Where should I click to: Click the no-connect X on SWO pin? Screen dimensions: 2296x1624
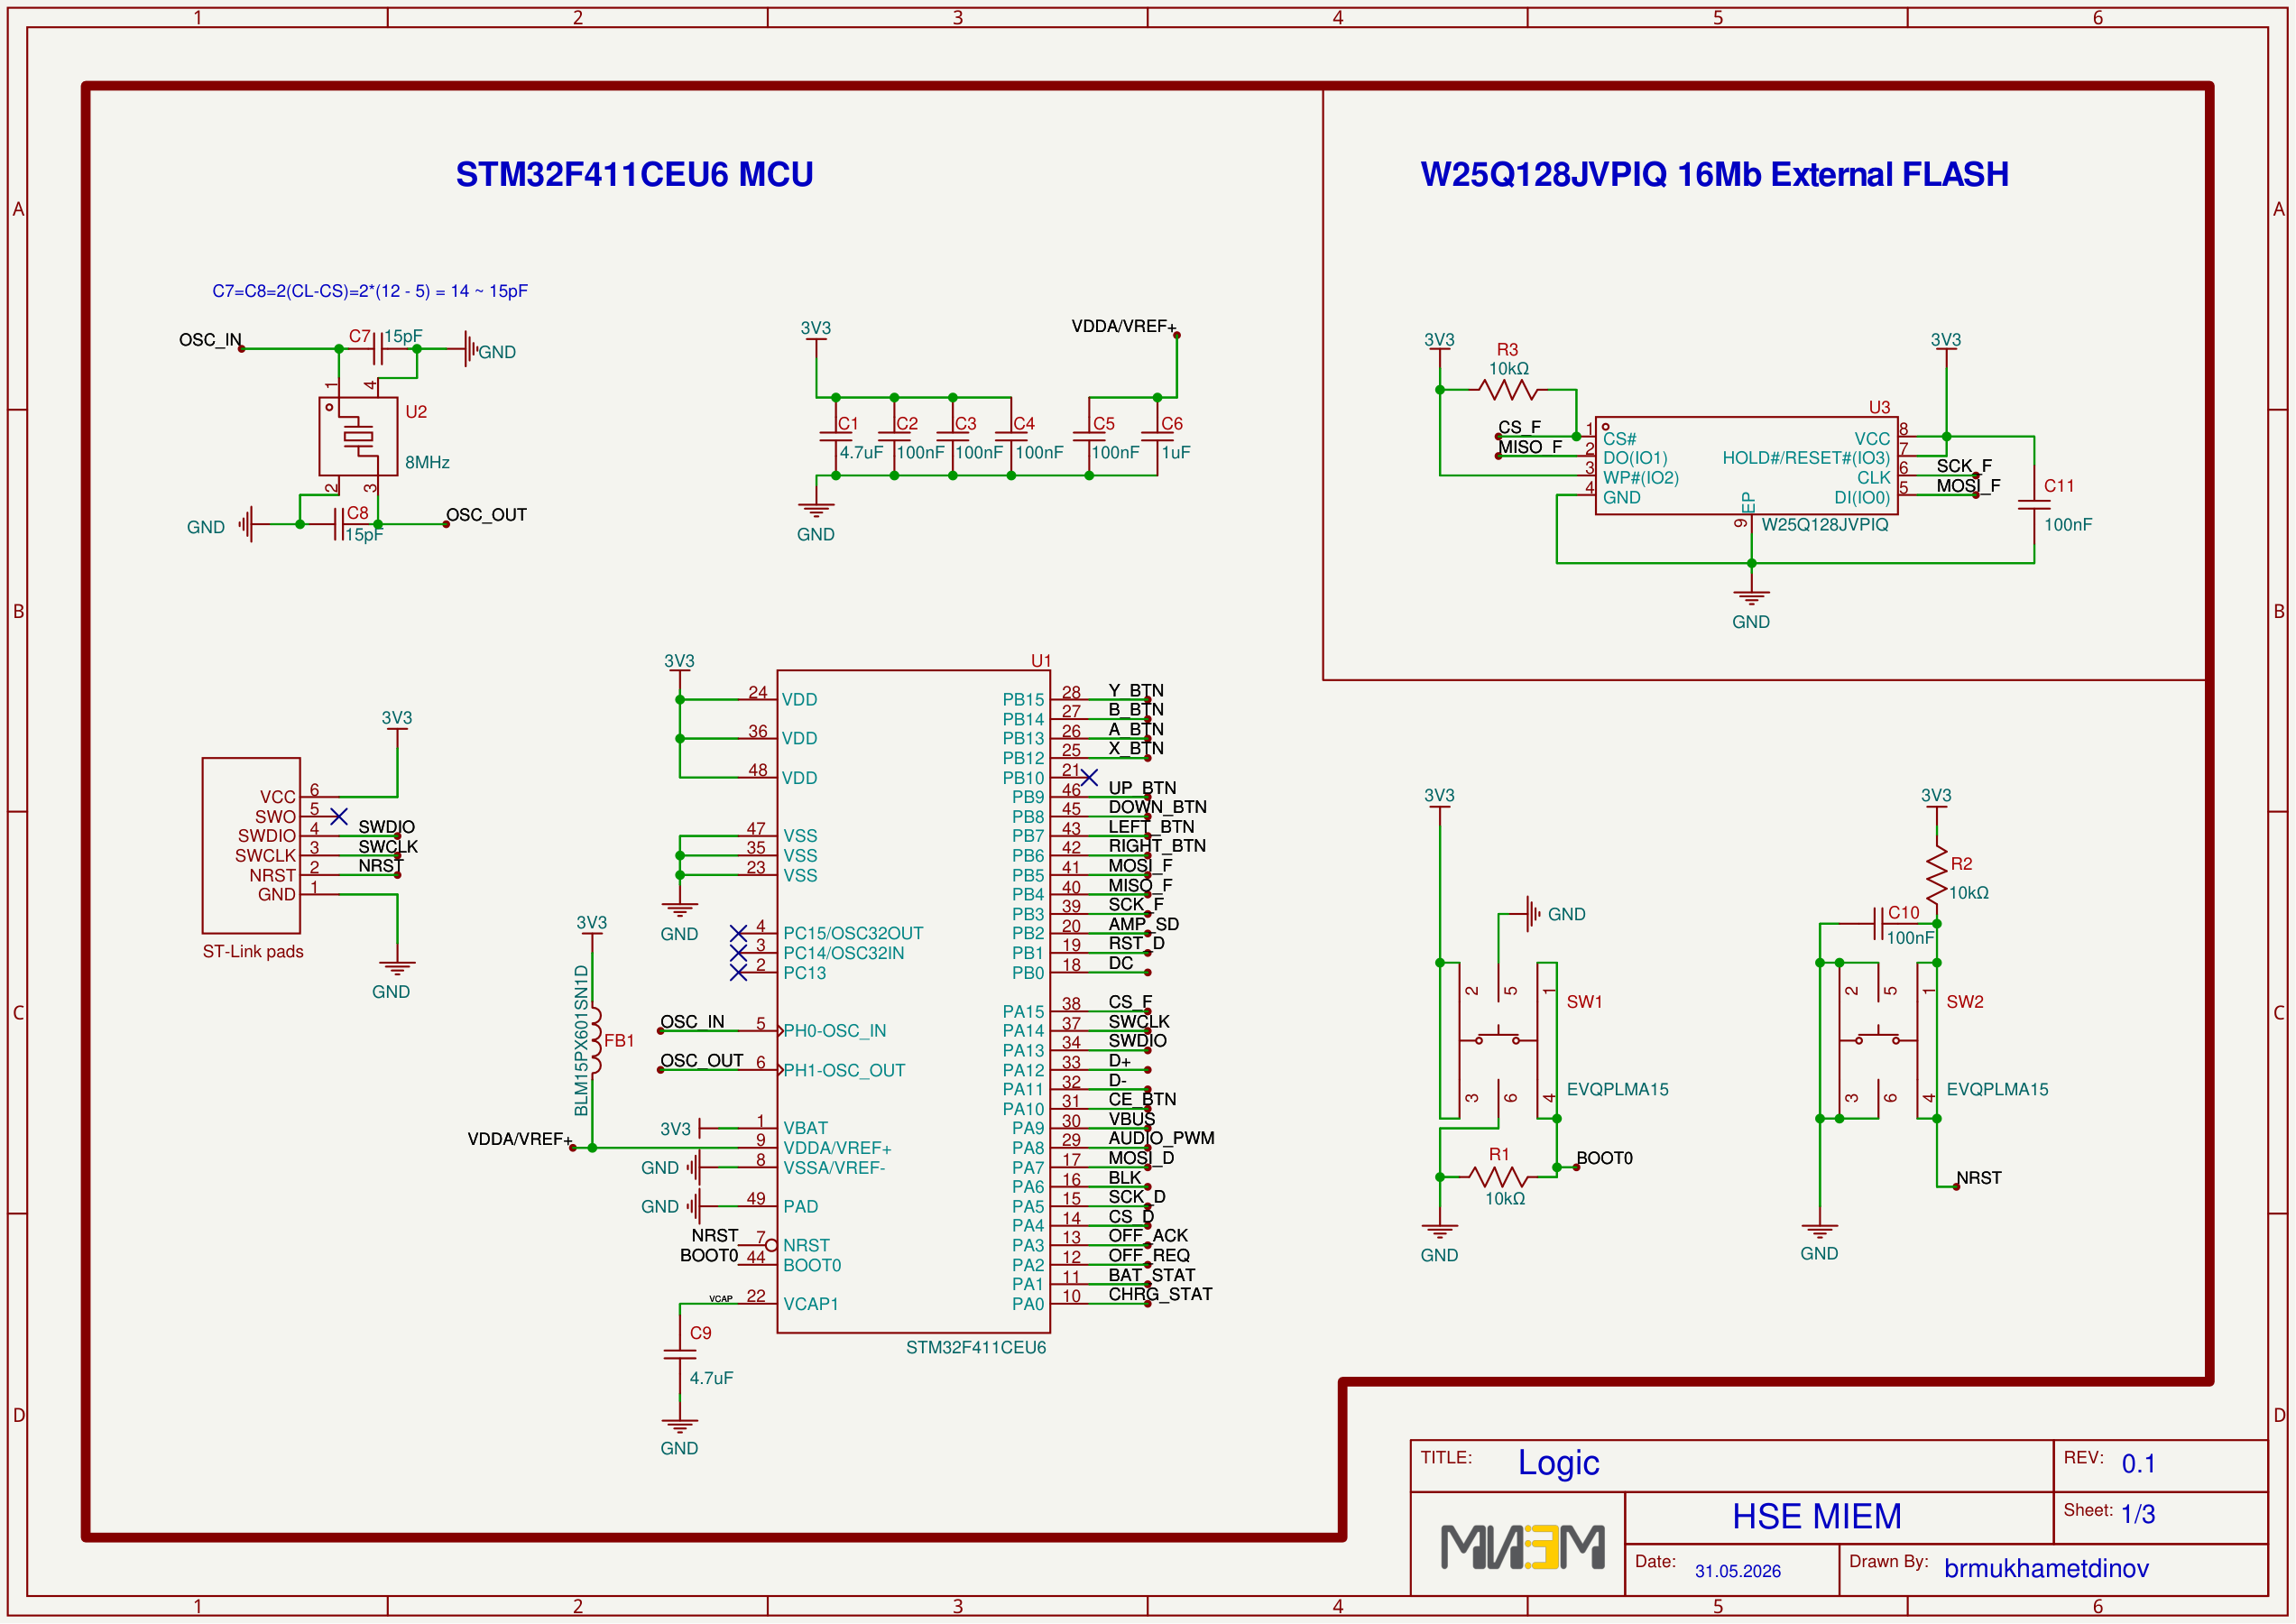pyautogui.click(x=339, y=816)
